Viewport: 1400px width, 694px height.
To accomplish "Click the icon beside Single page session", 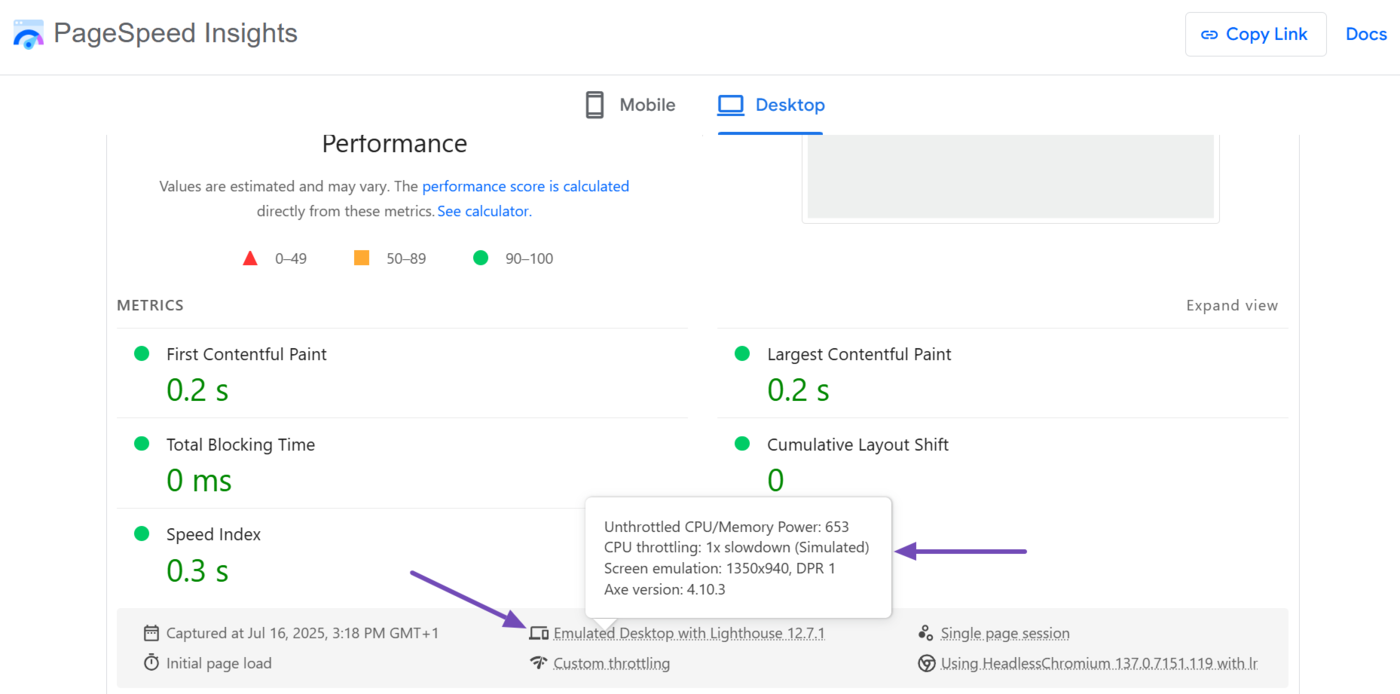I will click(925, 633).
